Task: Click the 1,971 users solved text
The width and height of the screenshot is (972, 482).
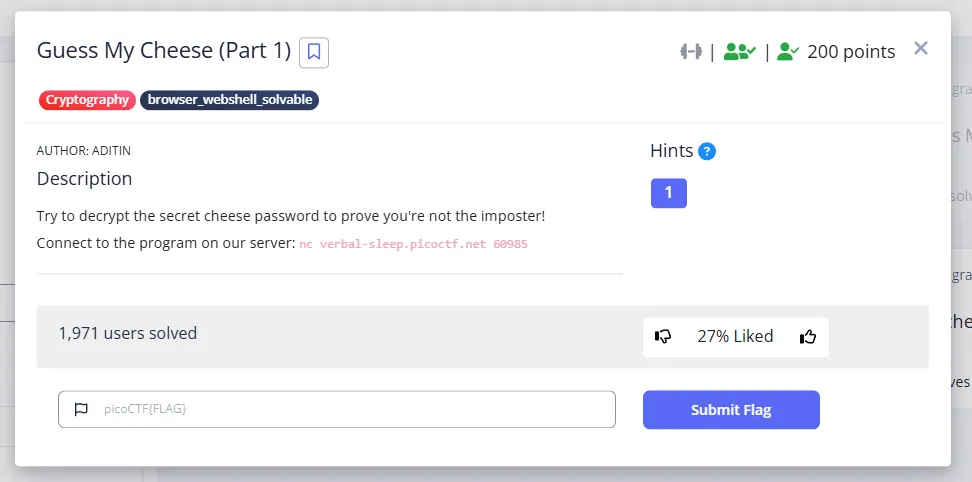Action: coord(128,333)
